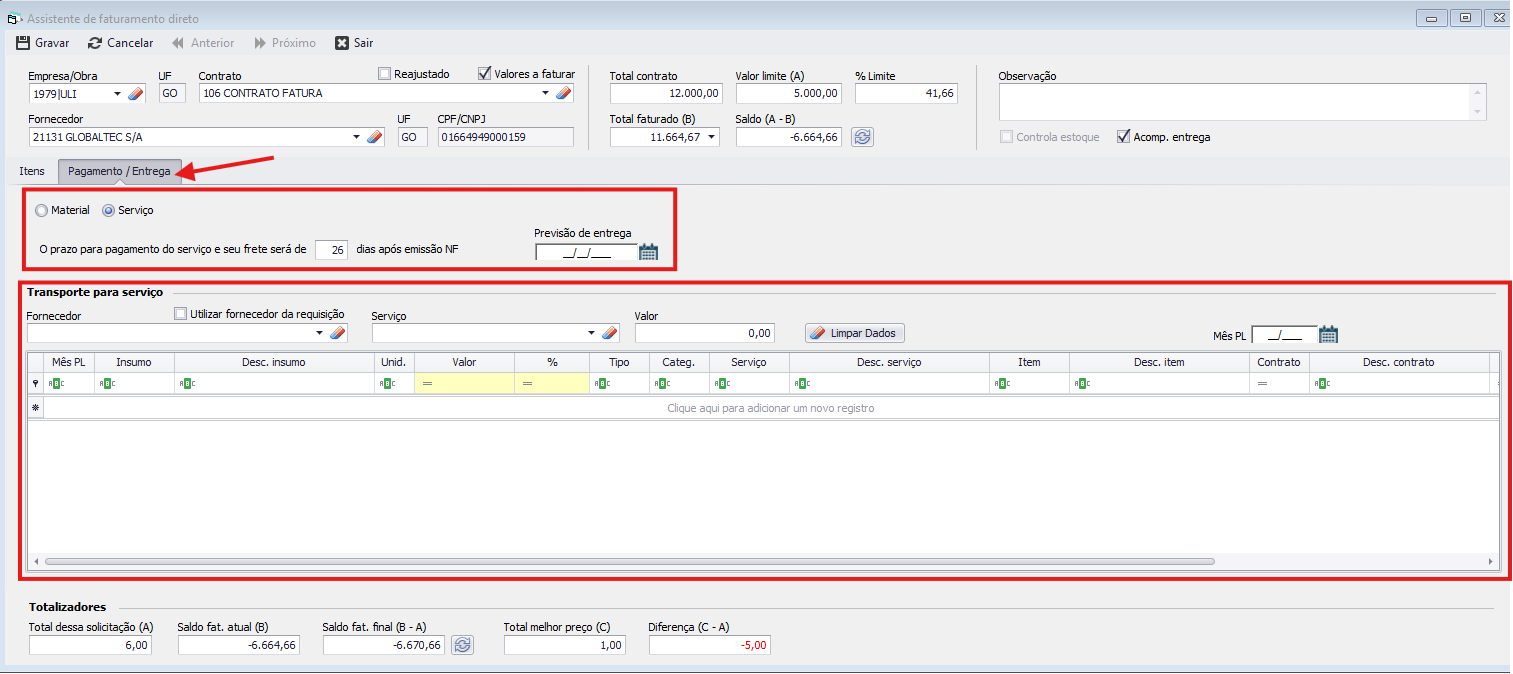Click the Observação text field
The image size is (1513, 674).
click(1233, 102)
